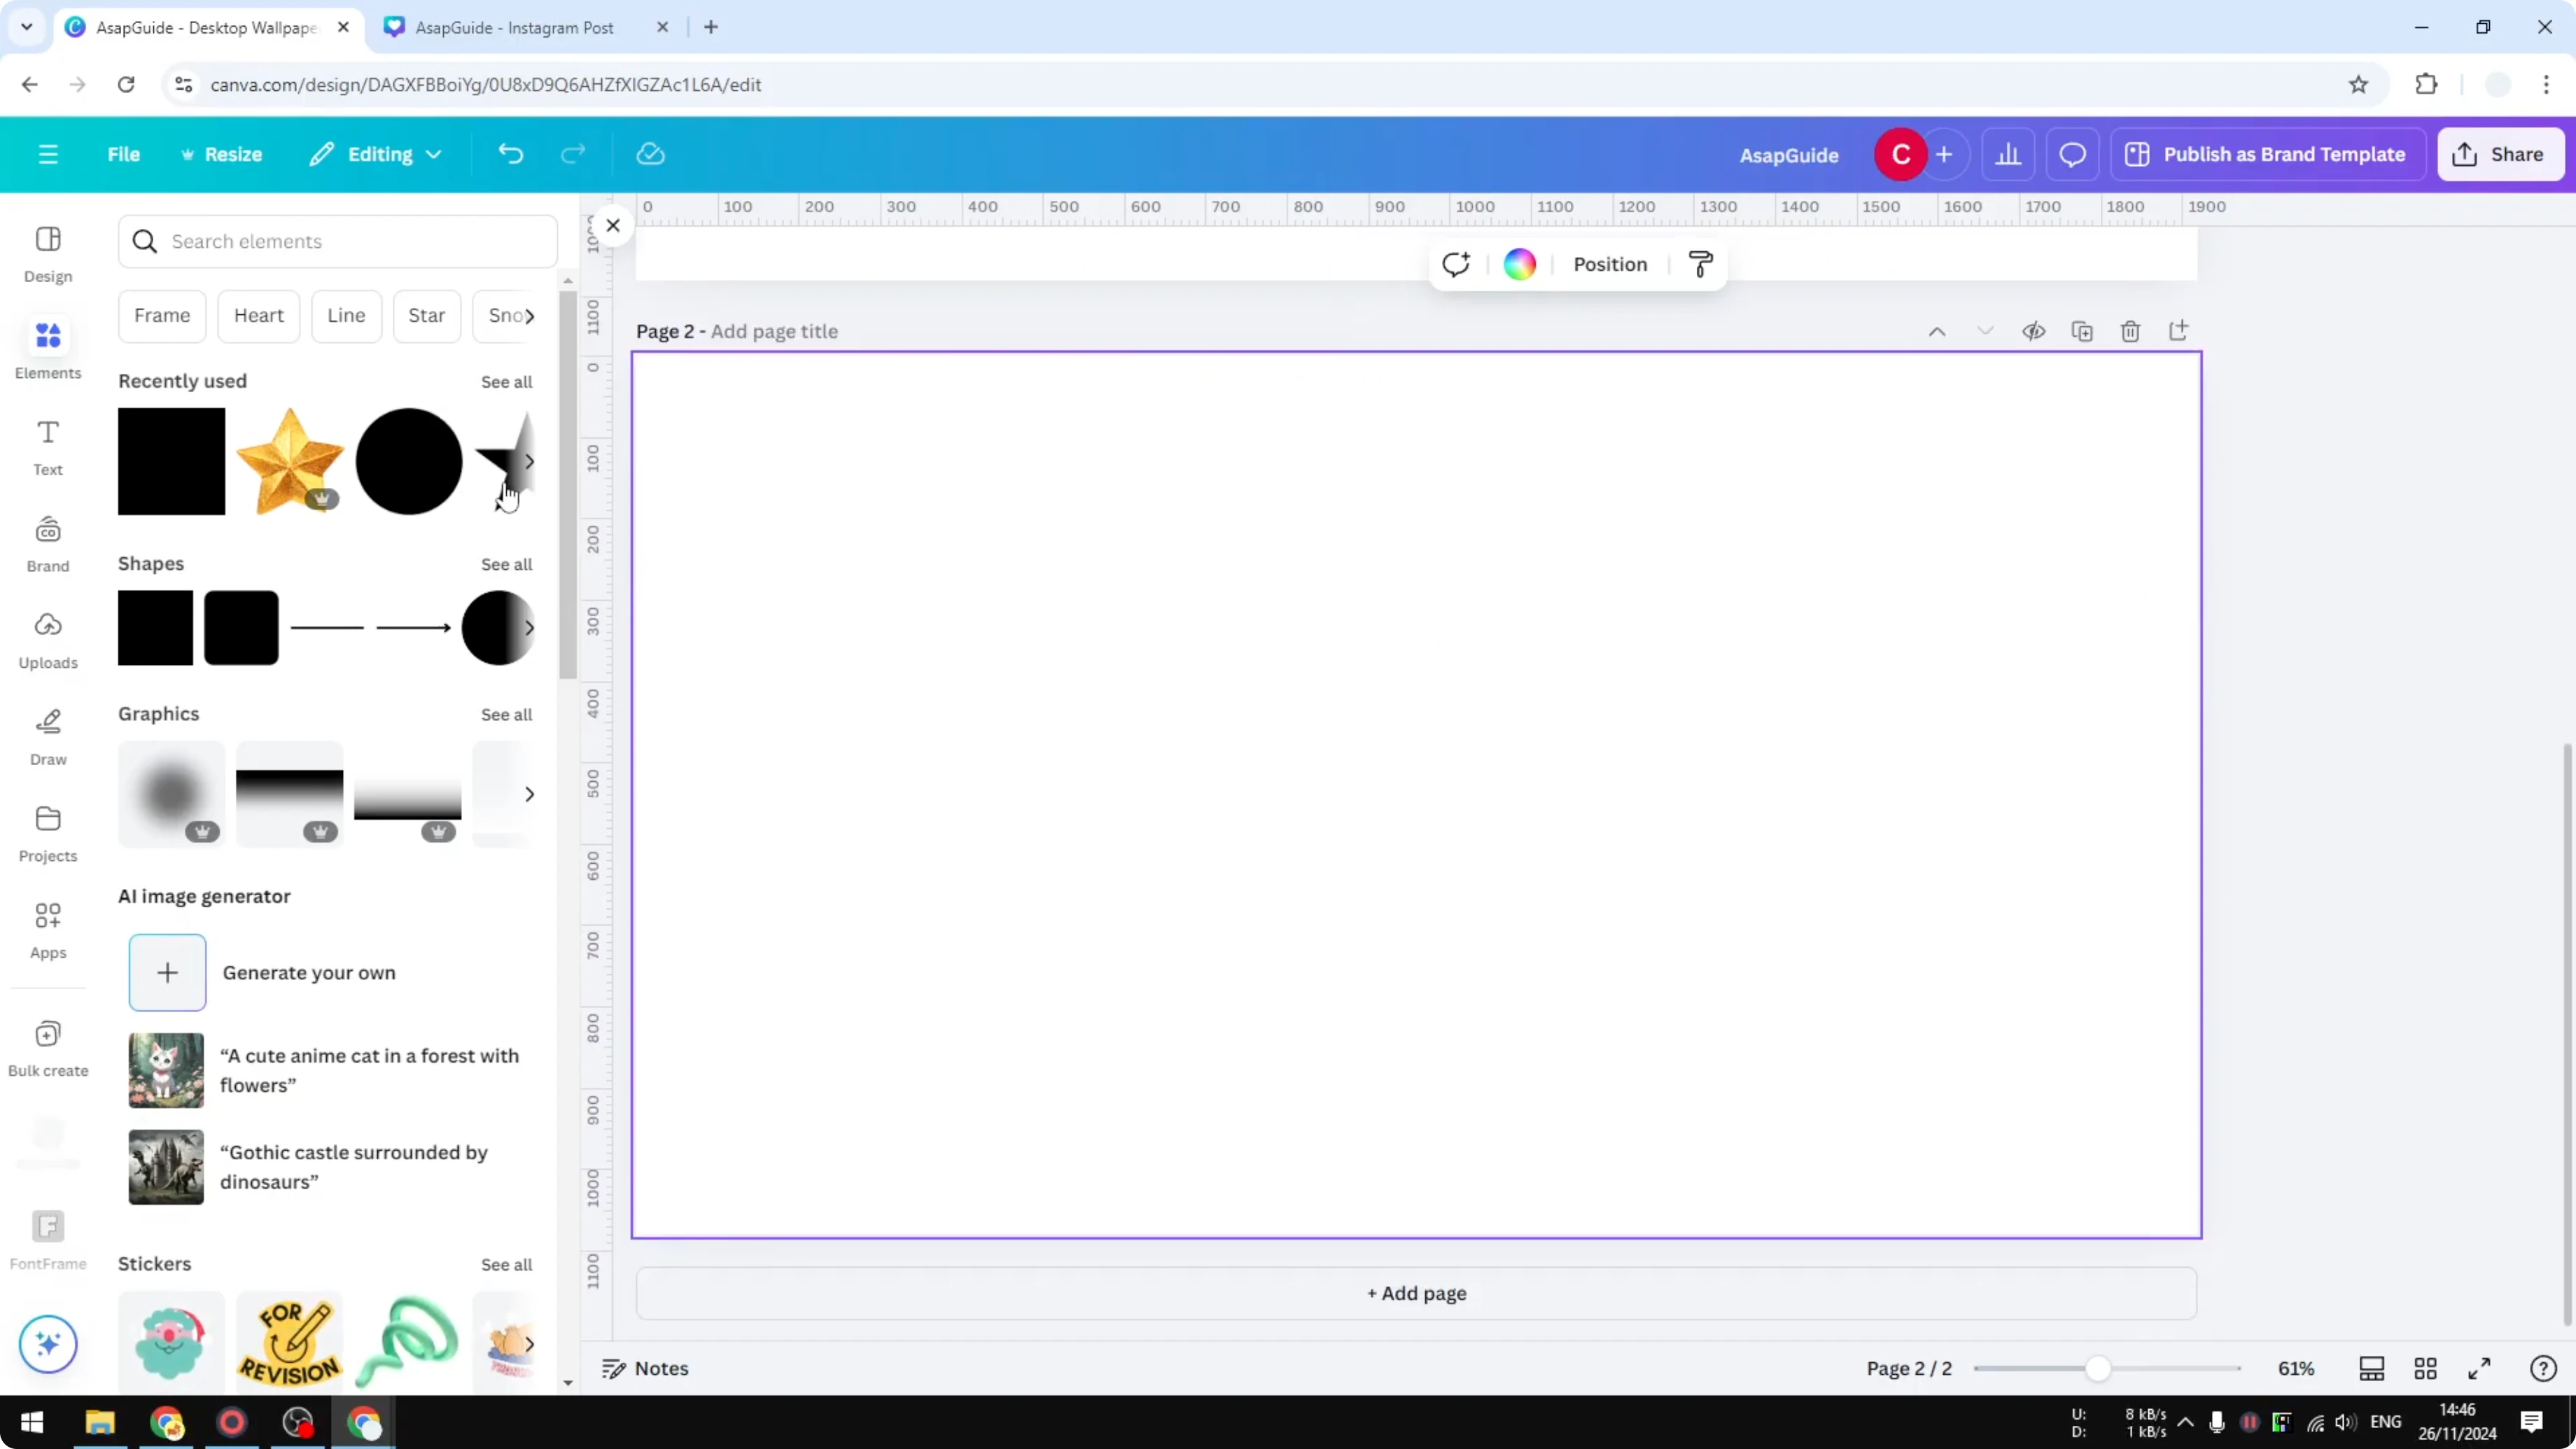
Task: Open the Uploads panel
Action: [x=47, y=641]
